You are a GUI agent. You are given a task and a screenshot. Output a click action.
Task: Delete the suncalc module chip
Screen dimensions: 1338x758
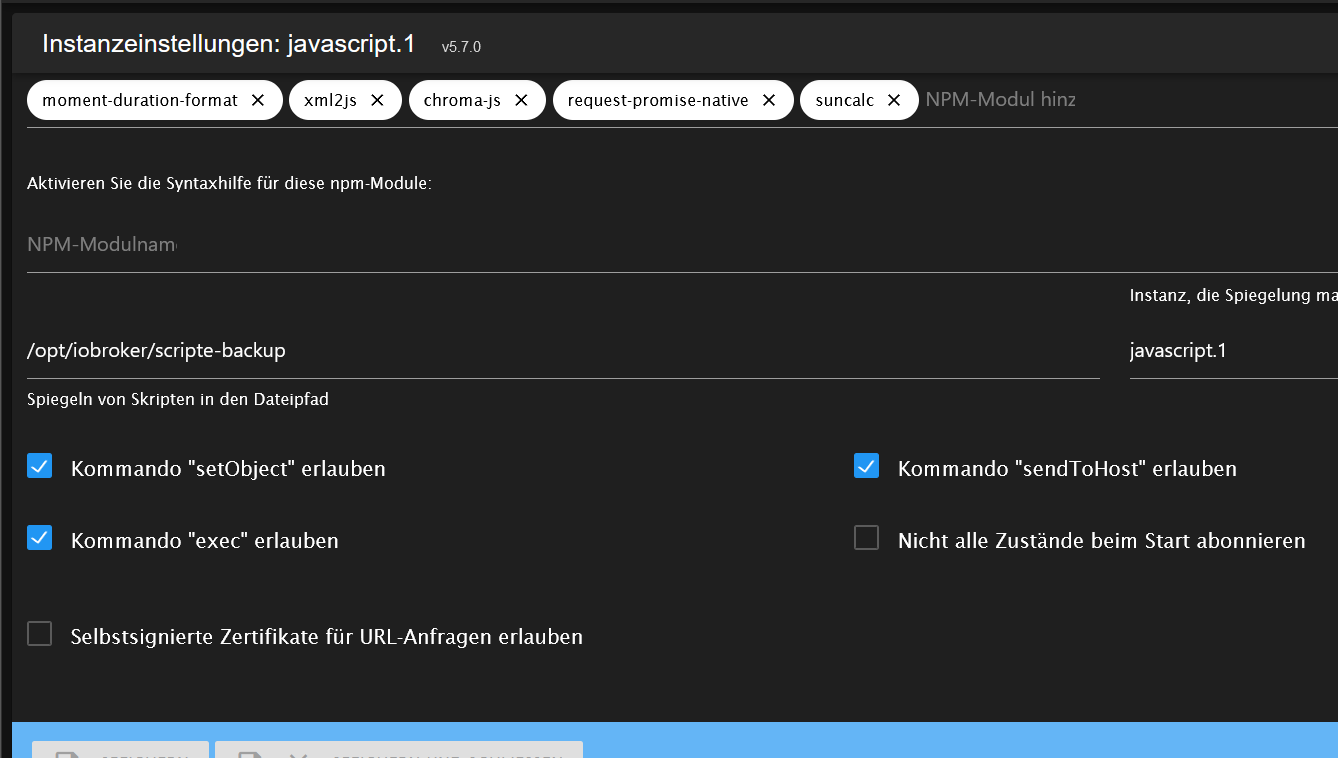point(894,100)
